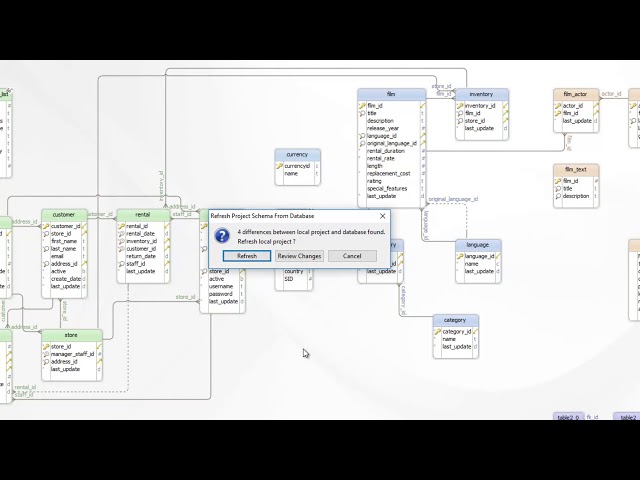
Task: Select the category table header
Action: (455, 320)
